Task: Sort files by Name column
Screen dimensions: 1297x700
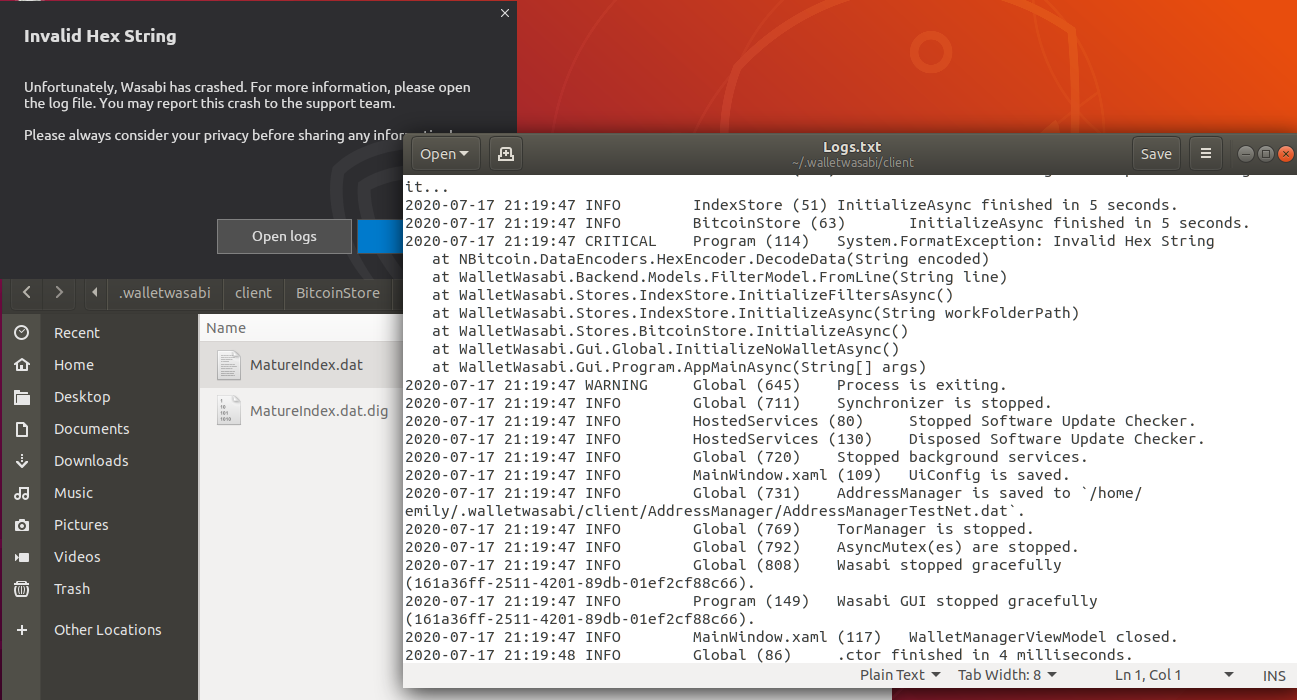Action: pyautogui.click(x=226, y=328)
